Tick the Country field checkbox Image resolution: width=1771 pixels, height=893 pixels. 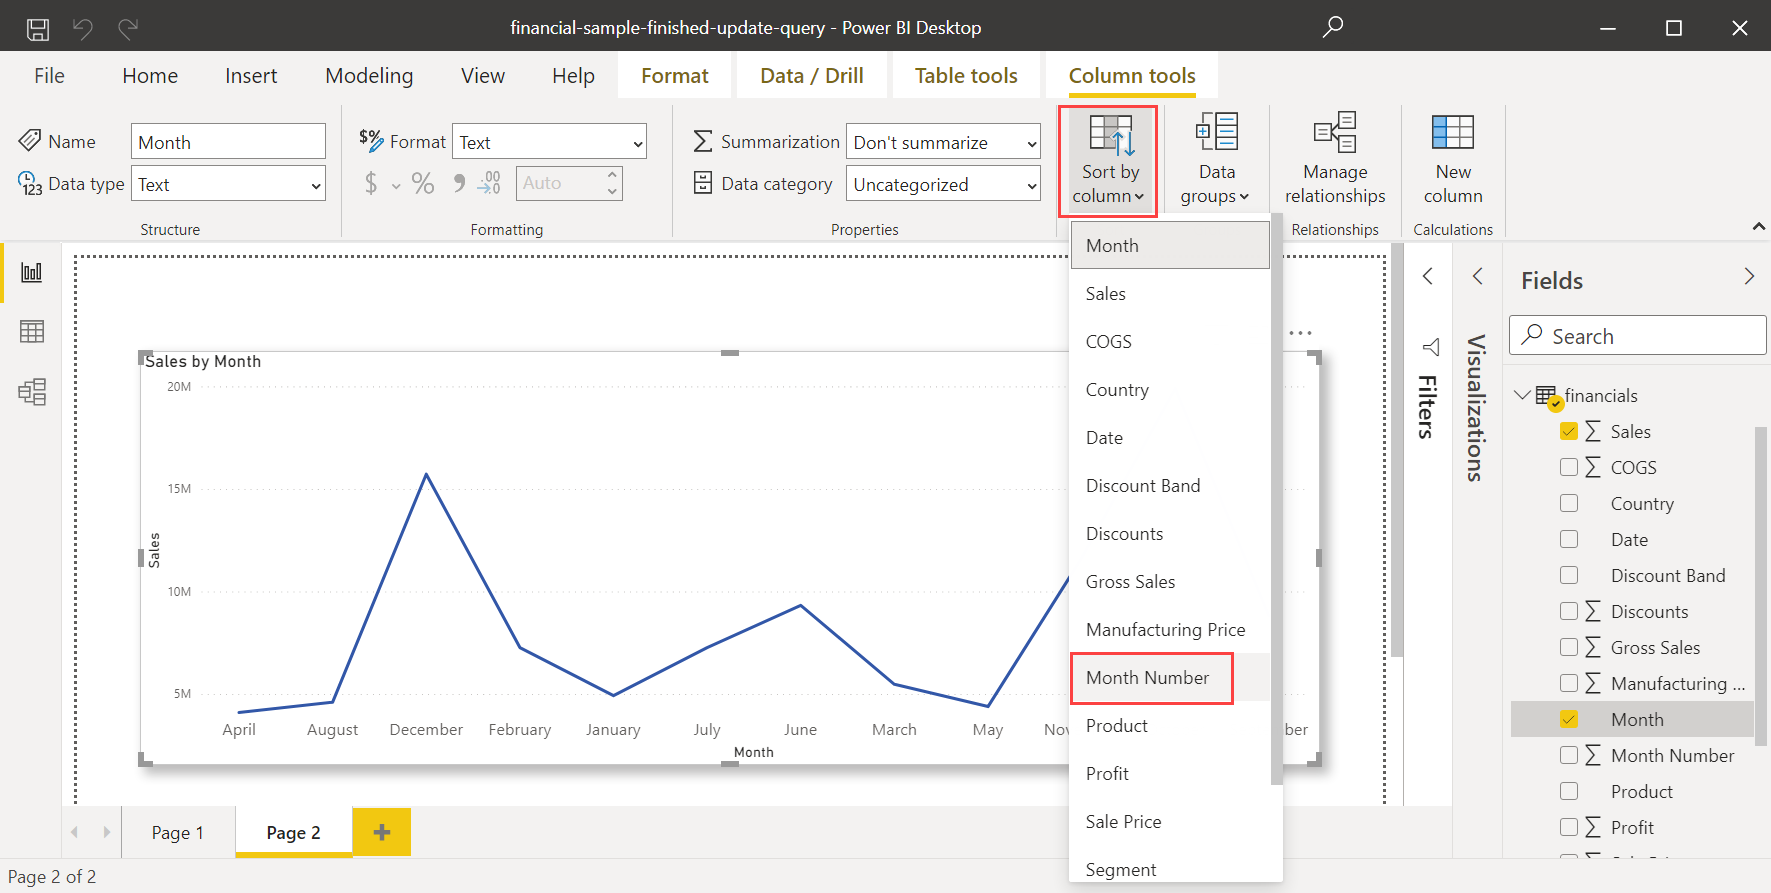[1569, 503]
